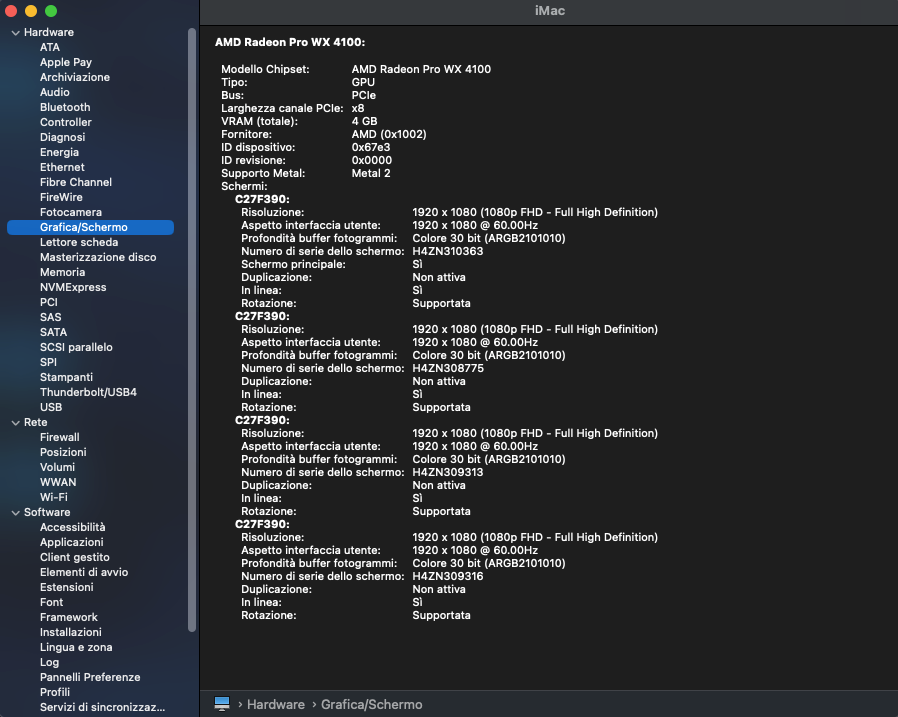This screenshot has height=717, width=898.
Task: Click Grafica/Schermo in the path bar
Action: [x=371, y=704]
